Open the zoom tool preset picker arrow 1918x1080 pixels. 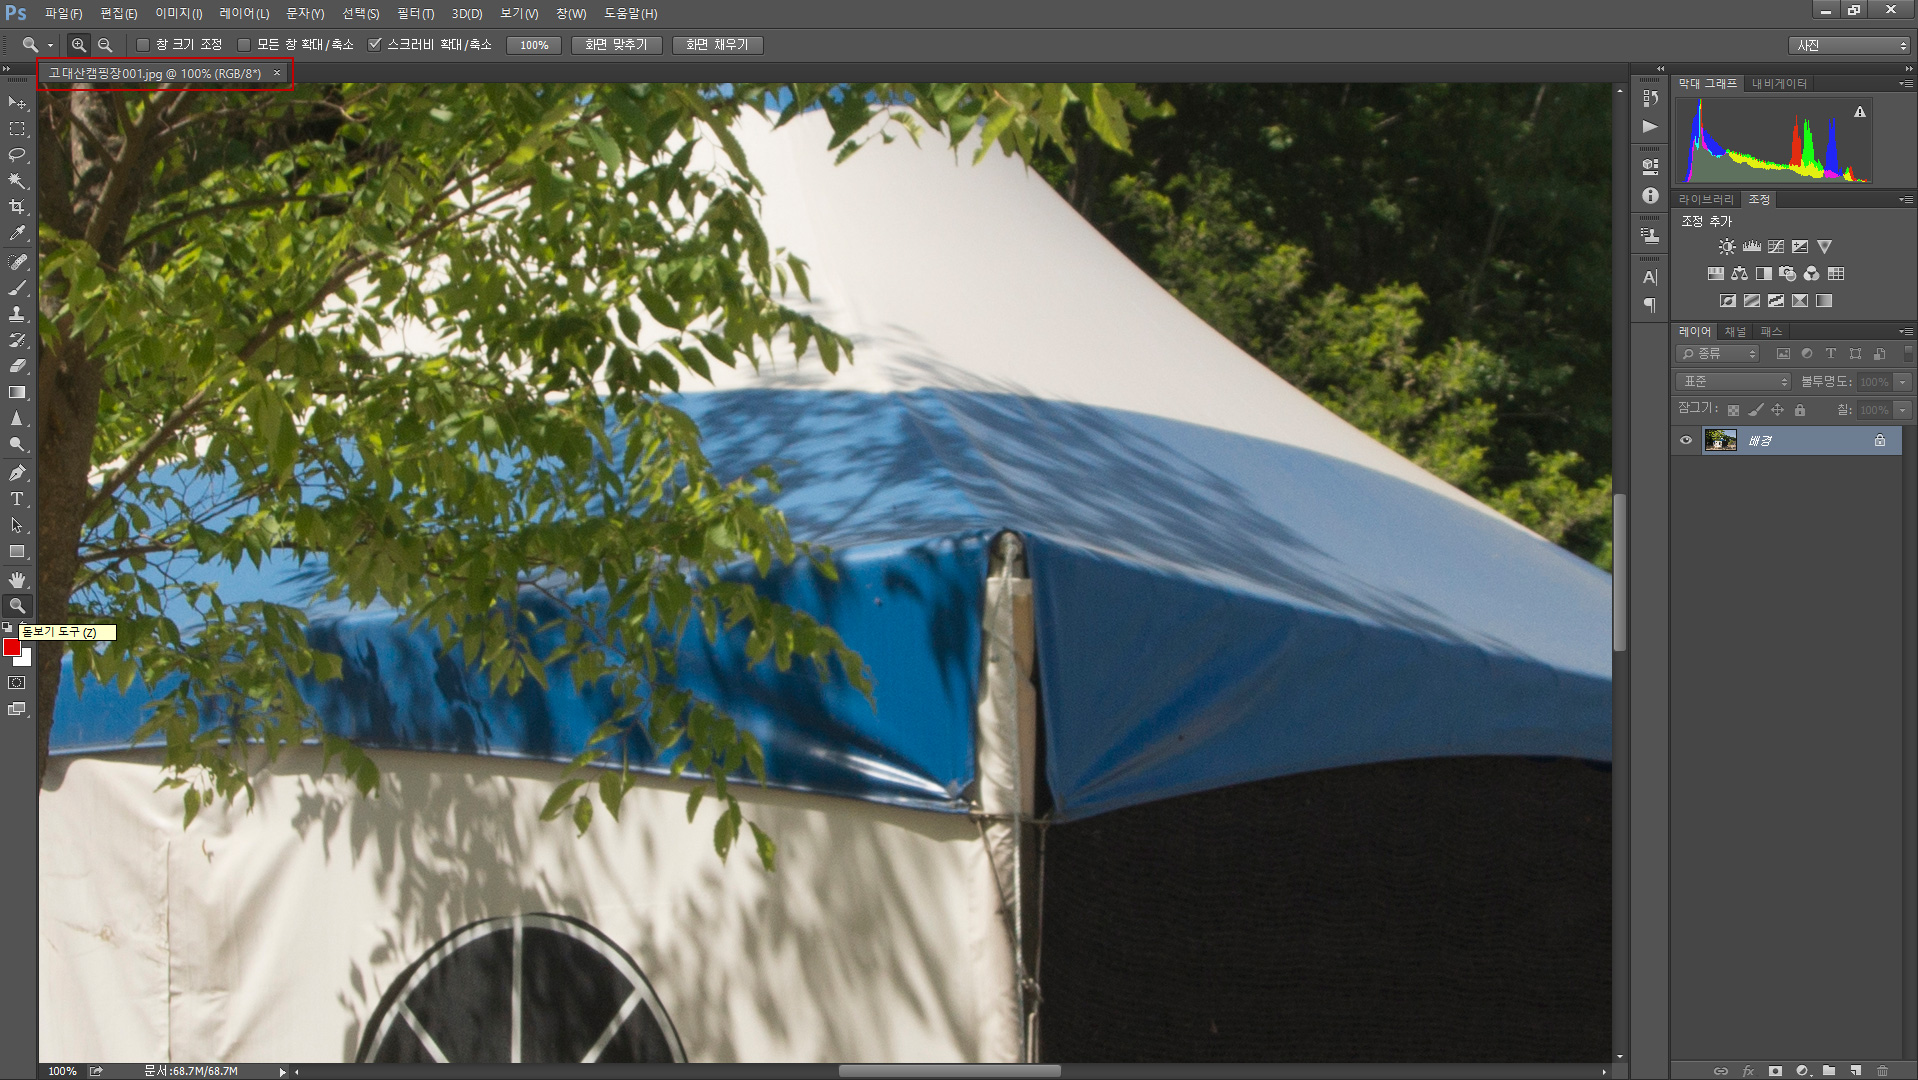pyautogui.click(x=50, y=45)
